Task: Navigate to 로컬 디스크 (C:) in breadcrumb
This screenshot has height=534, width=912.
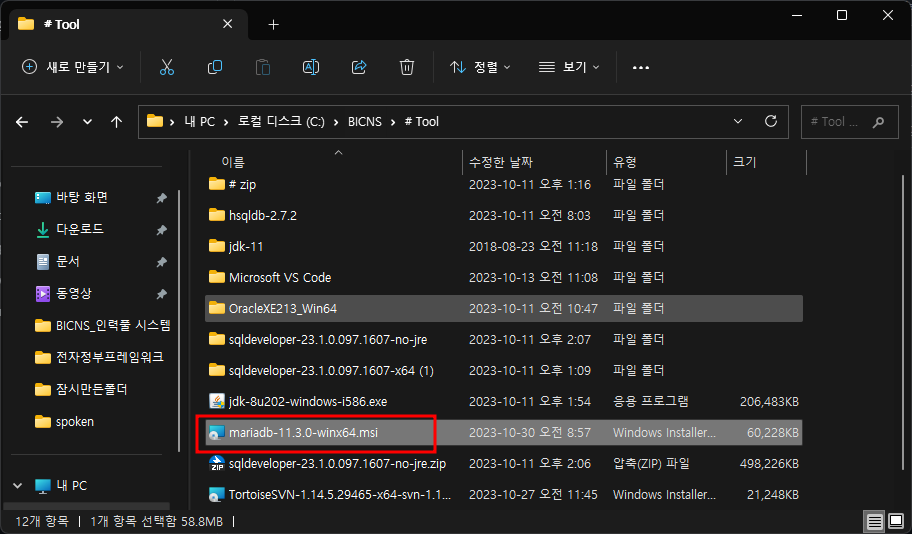Action: (282, 122)
